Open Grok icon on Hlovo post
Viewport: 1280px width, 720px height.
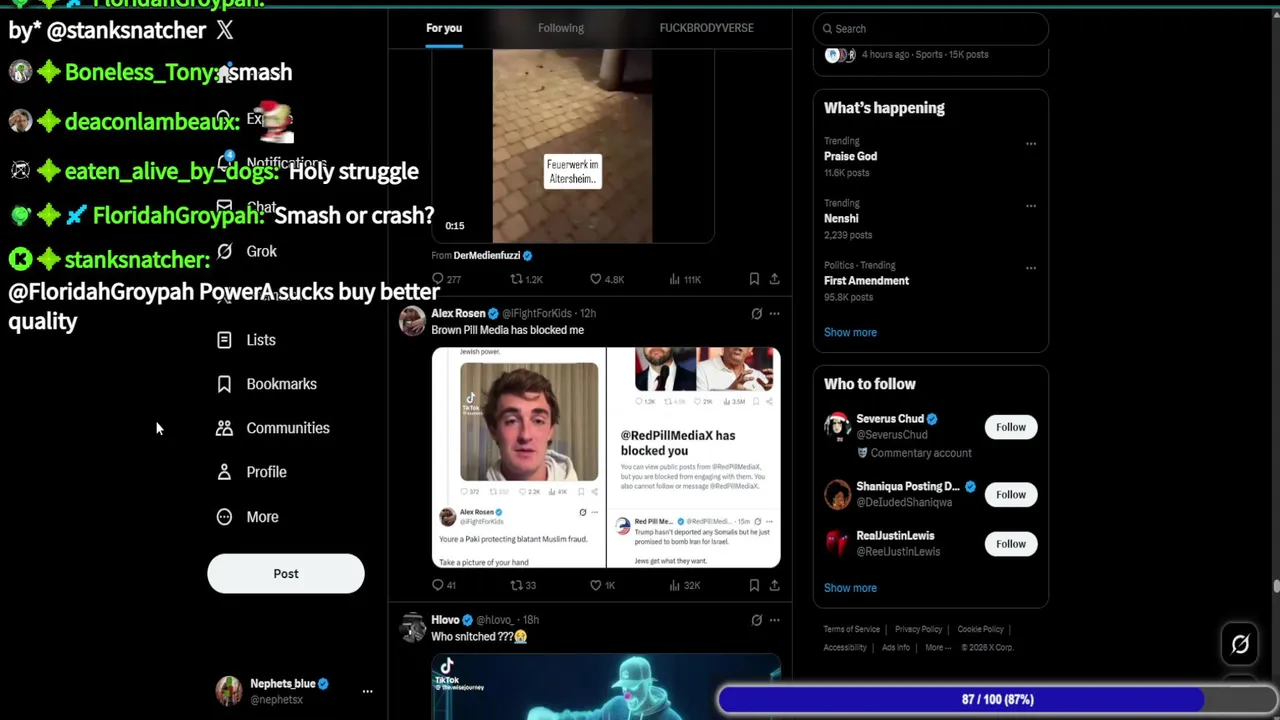pyautogui.click(x=757, y=620)
